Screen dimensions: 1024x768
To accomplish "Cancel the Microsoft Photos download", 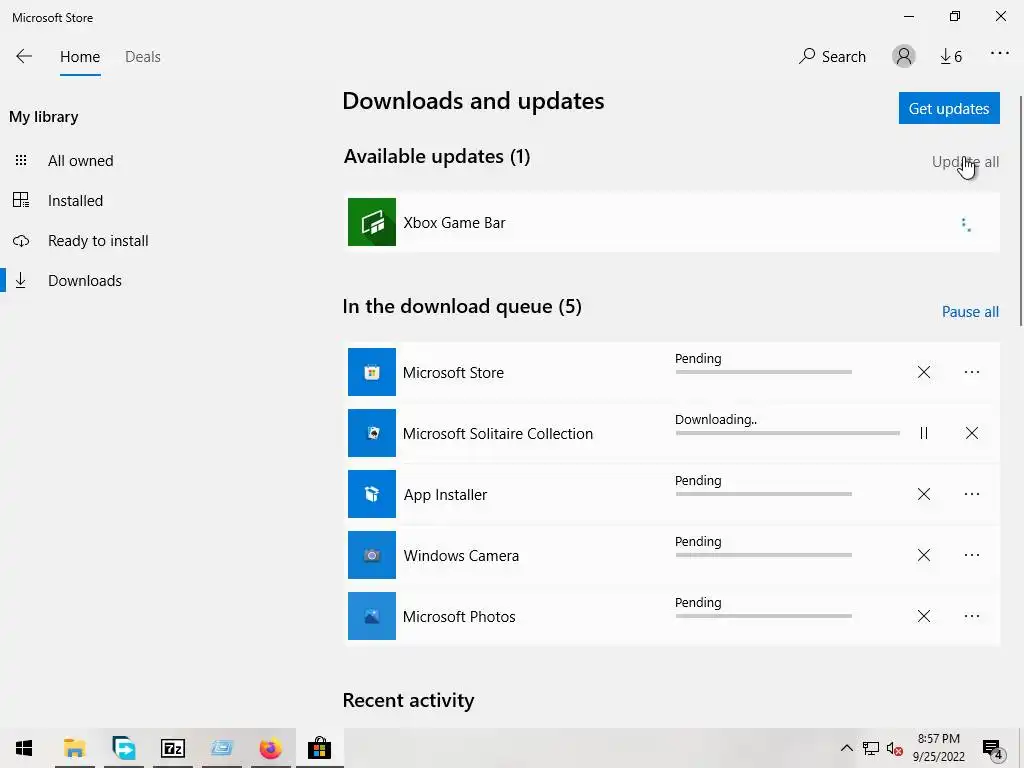I will click(923, 616).
